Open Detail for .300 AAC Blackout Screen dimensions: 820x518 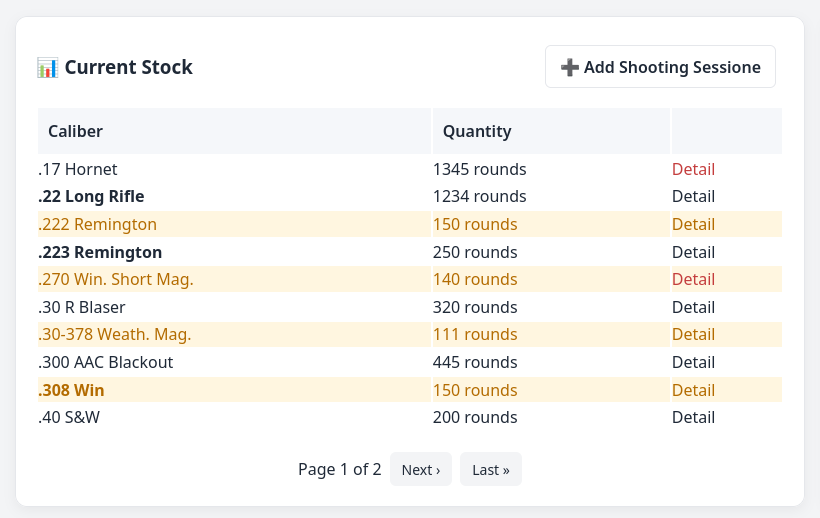point(693,362)
